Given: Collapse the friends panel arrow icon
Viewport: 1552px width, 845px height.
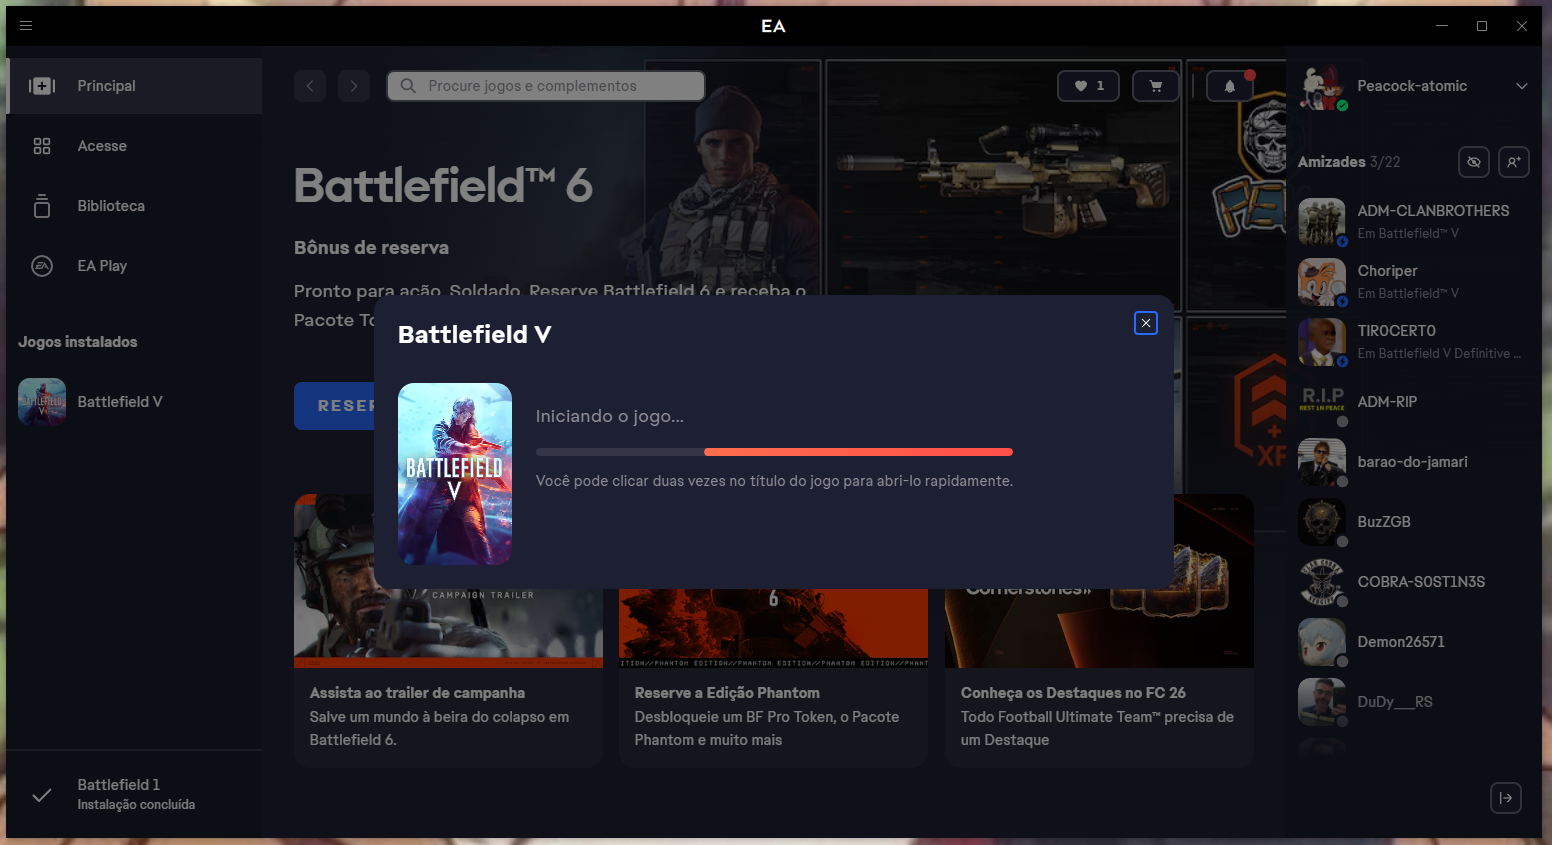Looking at the screenshot, I should click(1505, 798).
